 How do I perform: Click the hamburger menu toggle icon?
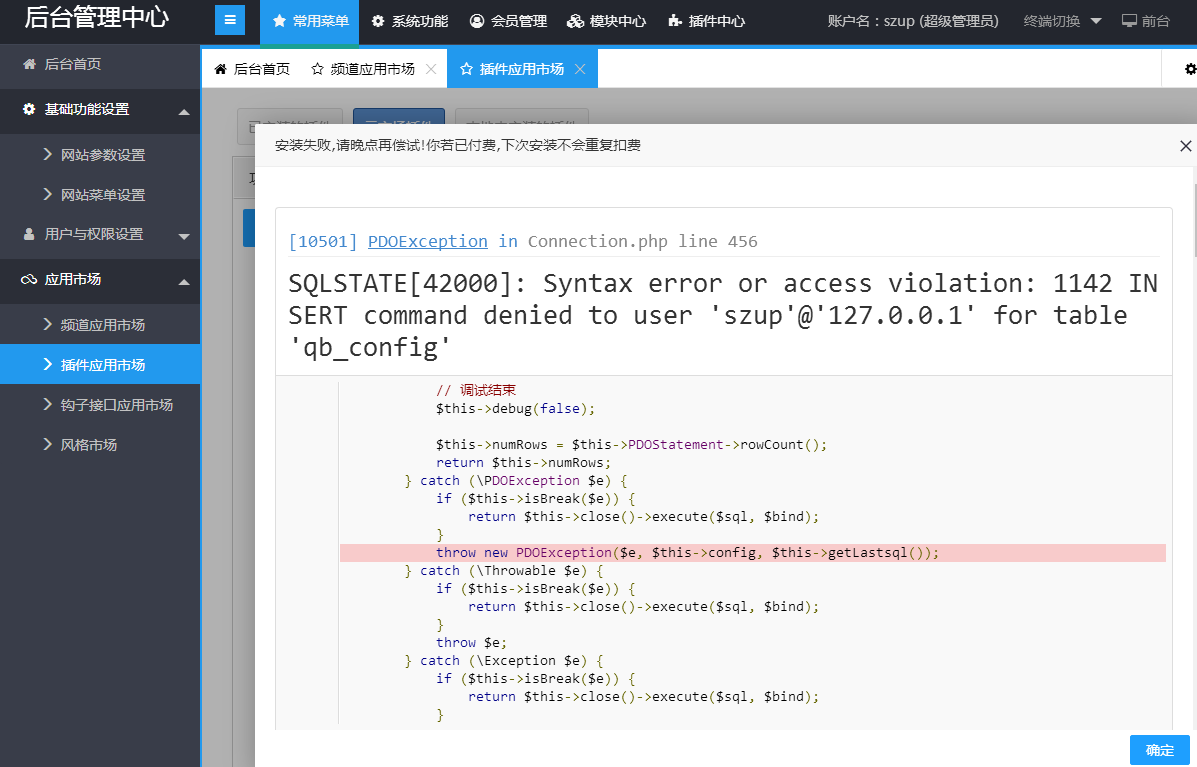pyautogui.click(x=229, y=20)
